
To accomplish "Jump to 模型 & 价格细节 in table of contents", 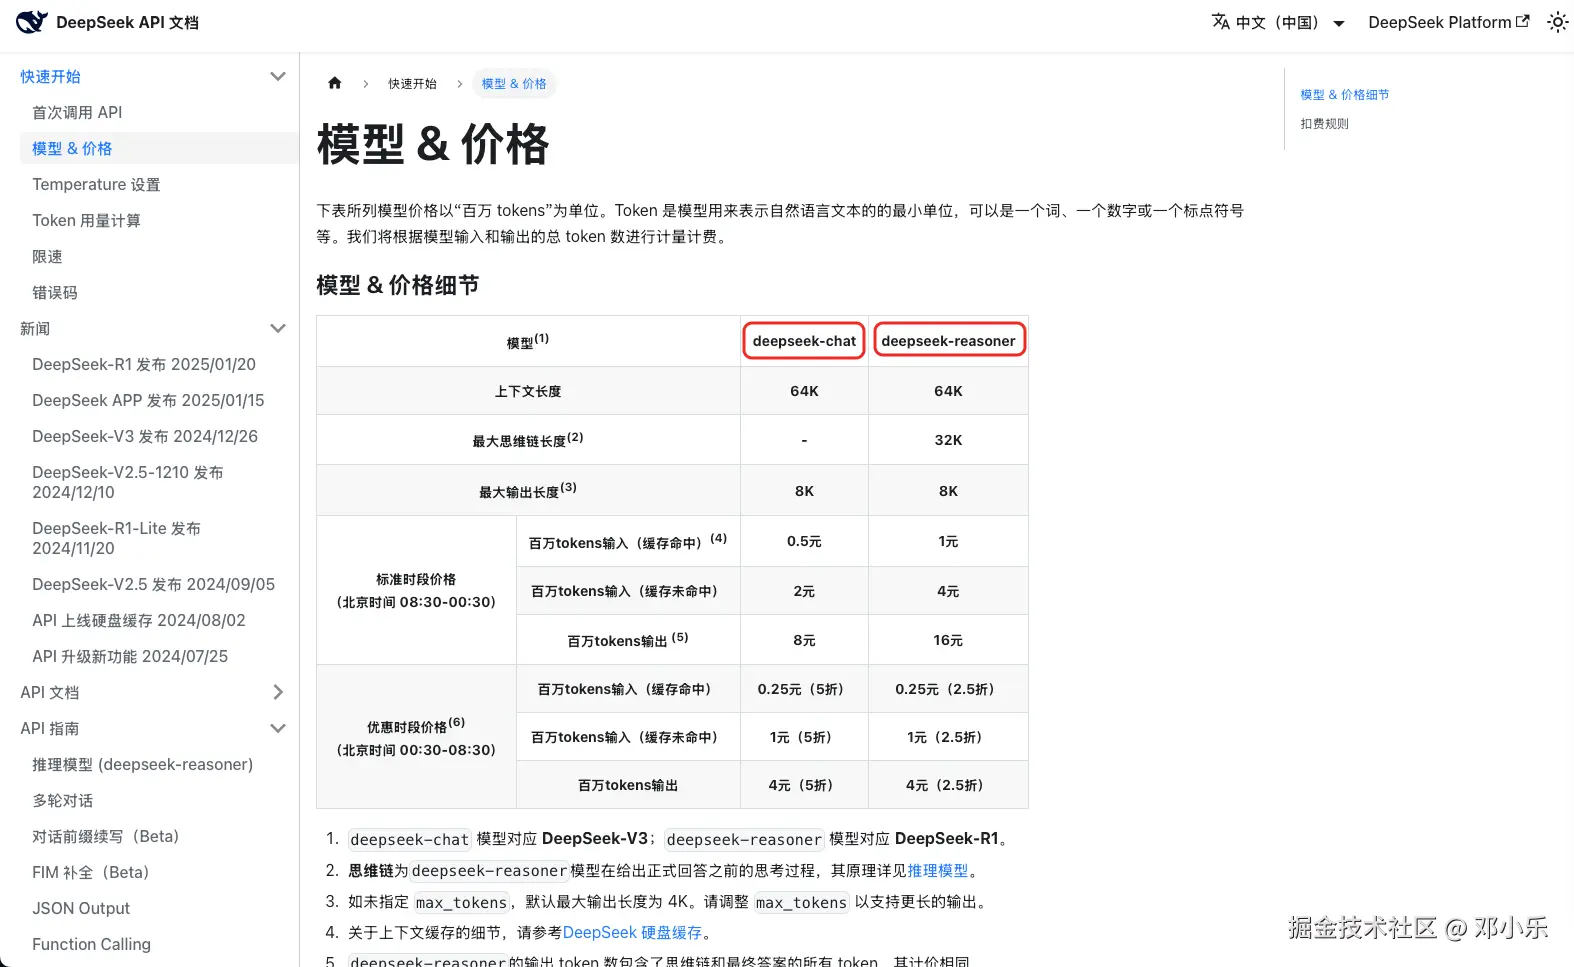I will point(1344,95).
